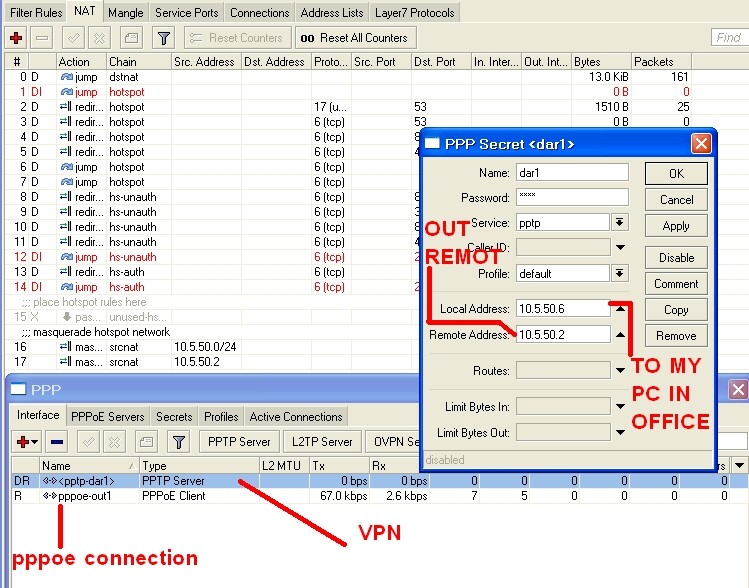This screenshot has width=749, height=588.
Task: Apply the PPP Secret changes
Action: (676, 226)
